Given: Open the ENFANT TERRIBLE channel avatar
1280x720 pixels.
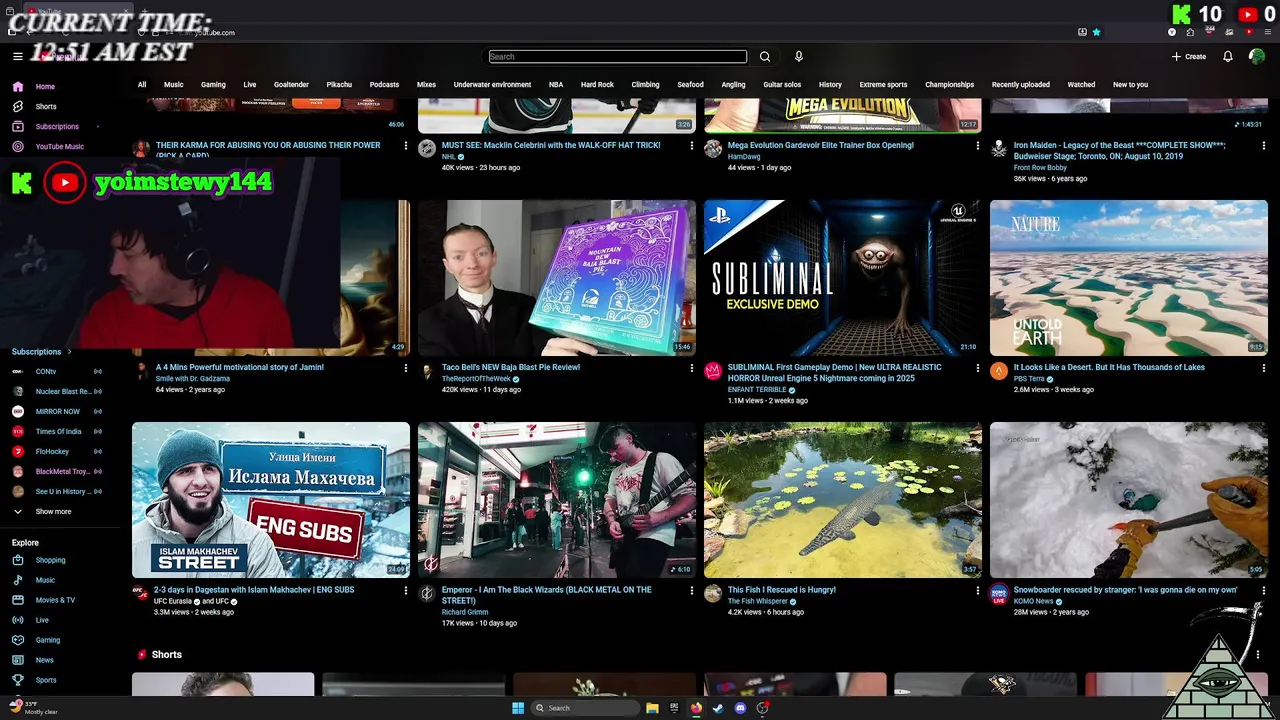Looking at the screenshot, I should pos(713,371).
